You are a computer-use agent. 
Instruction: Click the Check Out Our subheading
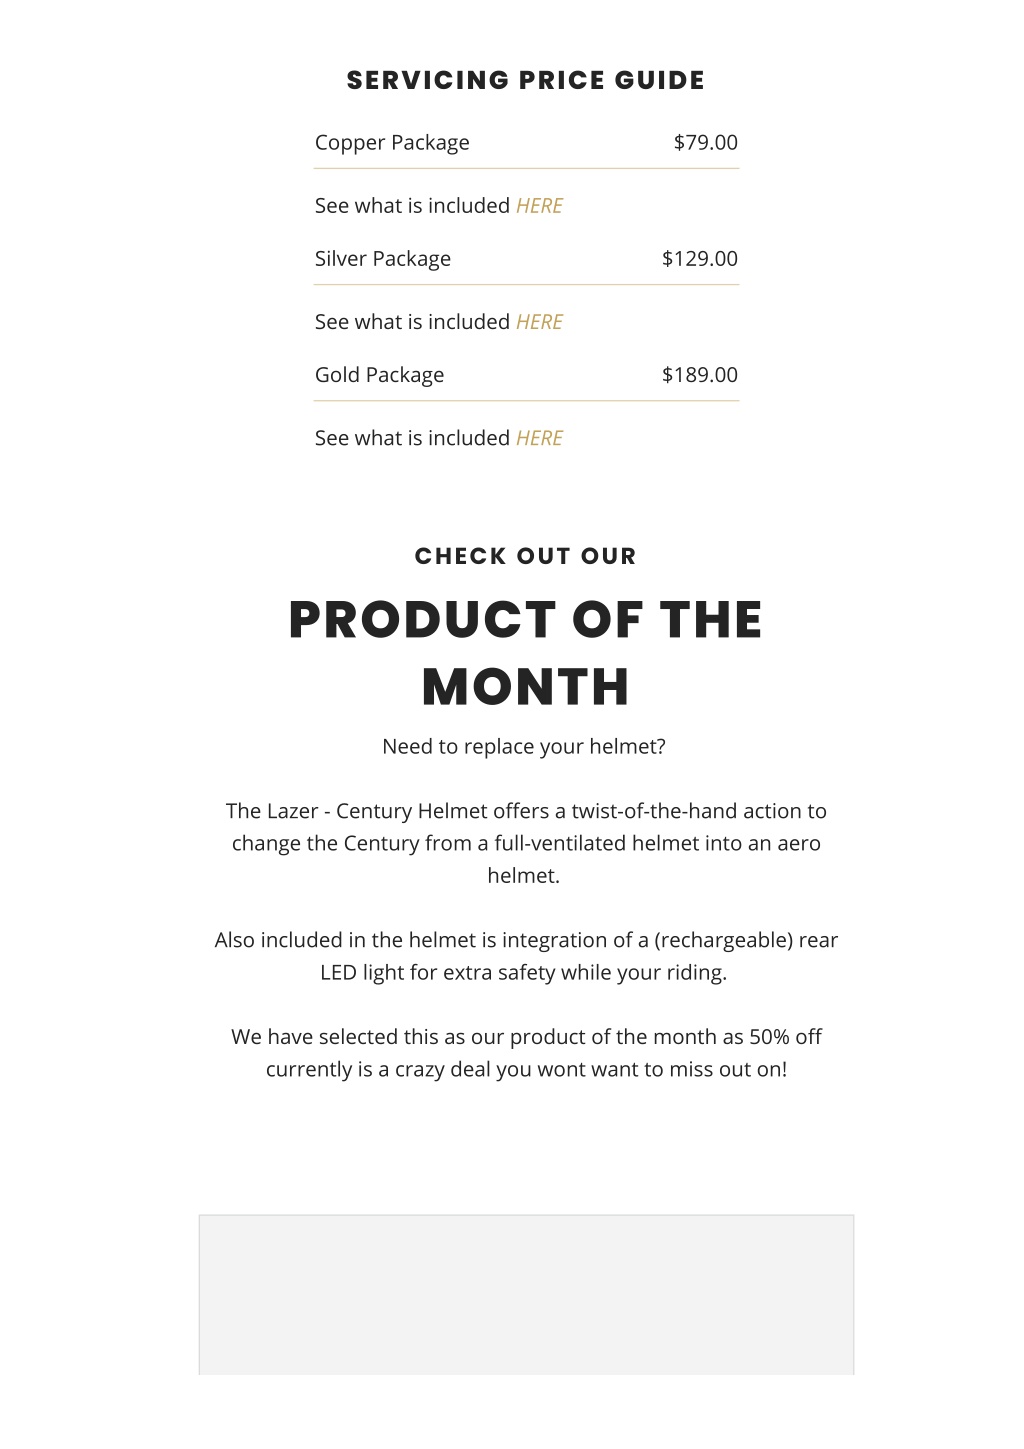[526, 556]
